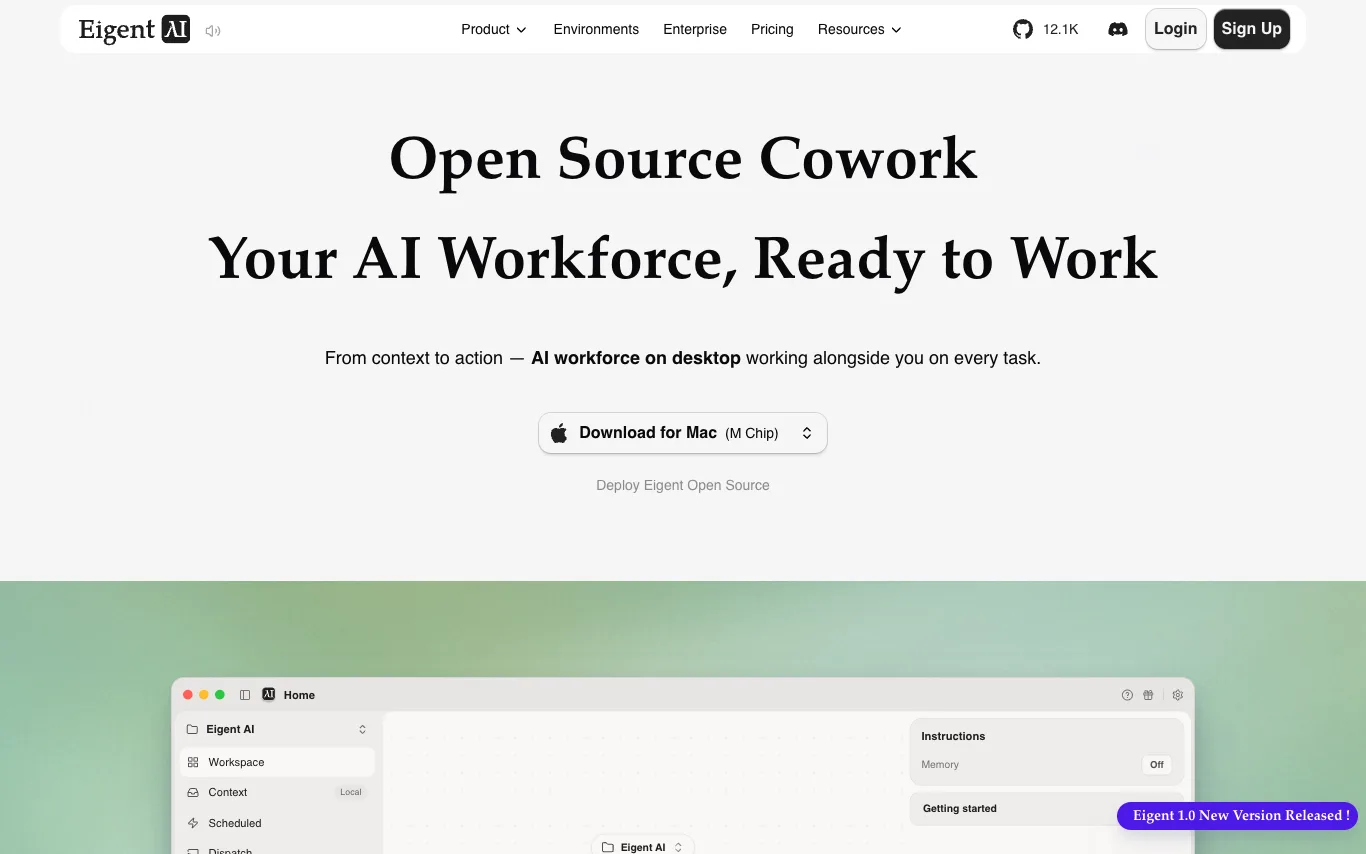Click the Local badge beside Context
The width and height of the screenshot is (1366, 854).
pos(351,792)
